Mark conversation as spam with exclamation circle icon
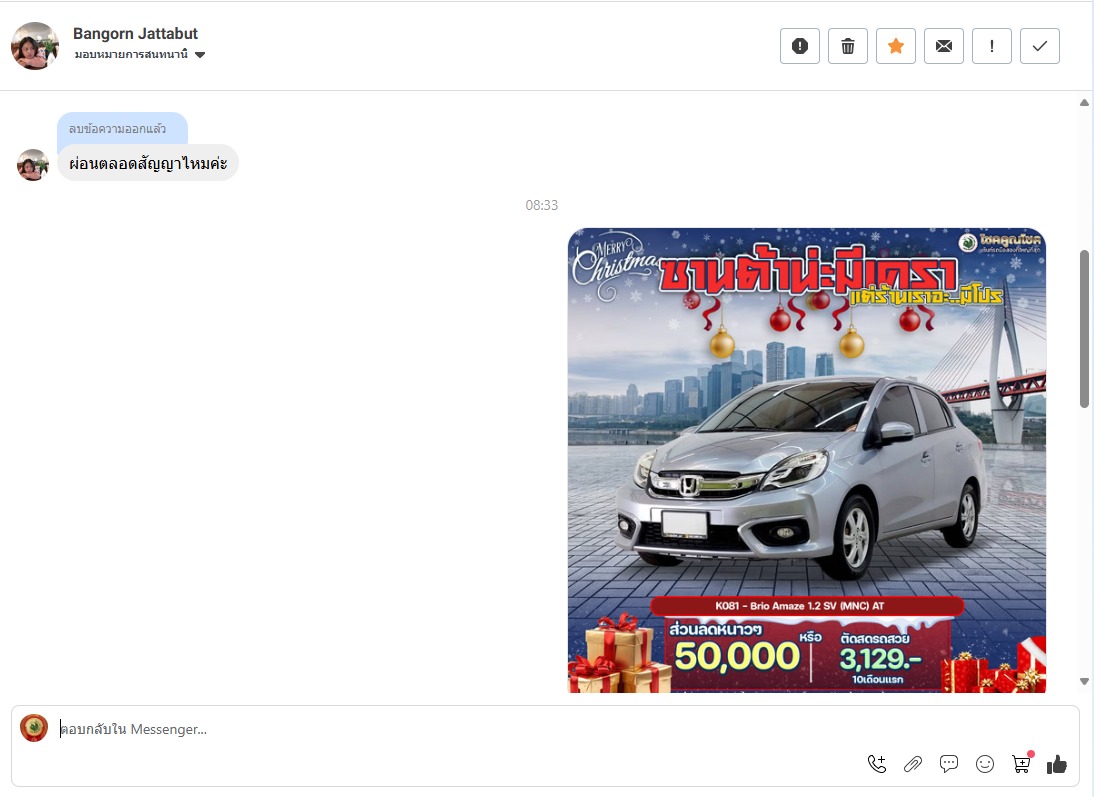This screenshot has width=1094, height=797. pos(800,46)
